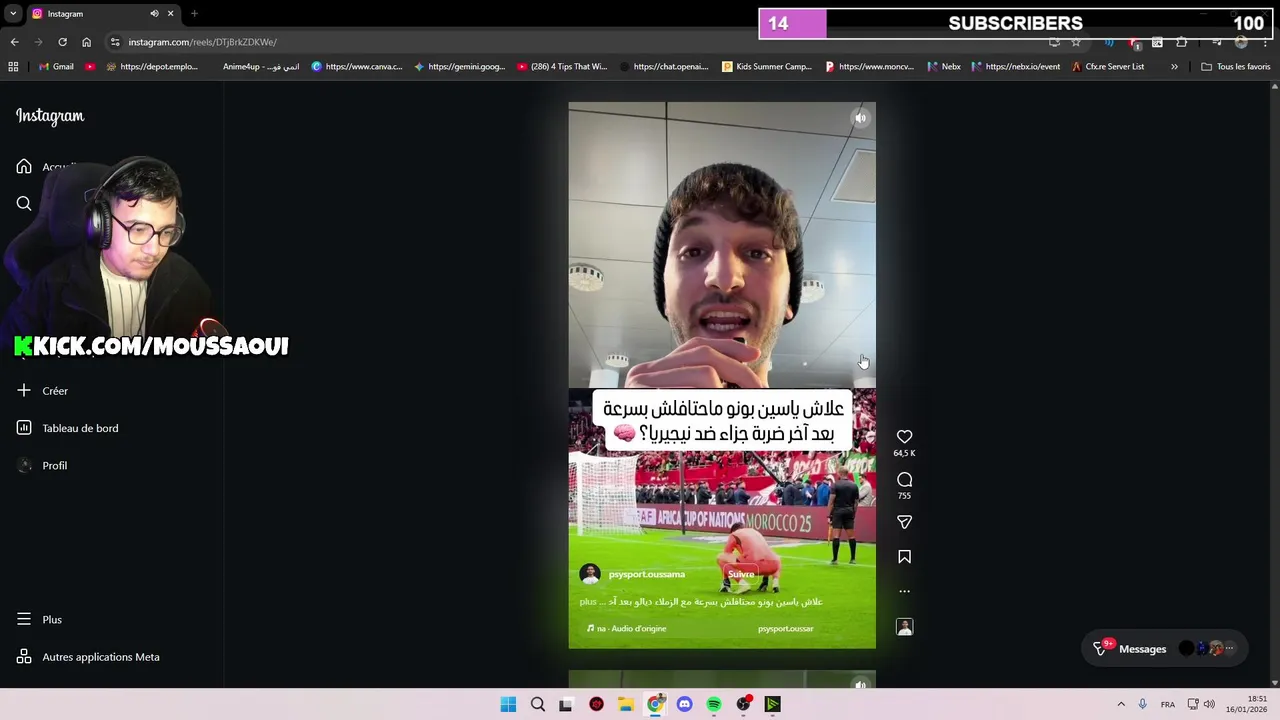Screen dimensions: 1280x720
Task: Open the Windows Start menu
Action: (508, 705)
